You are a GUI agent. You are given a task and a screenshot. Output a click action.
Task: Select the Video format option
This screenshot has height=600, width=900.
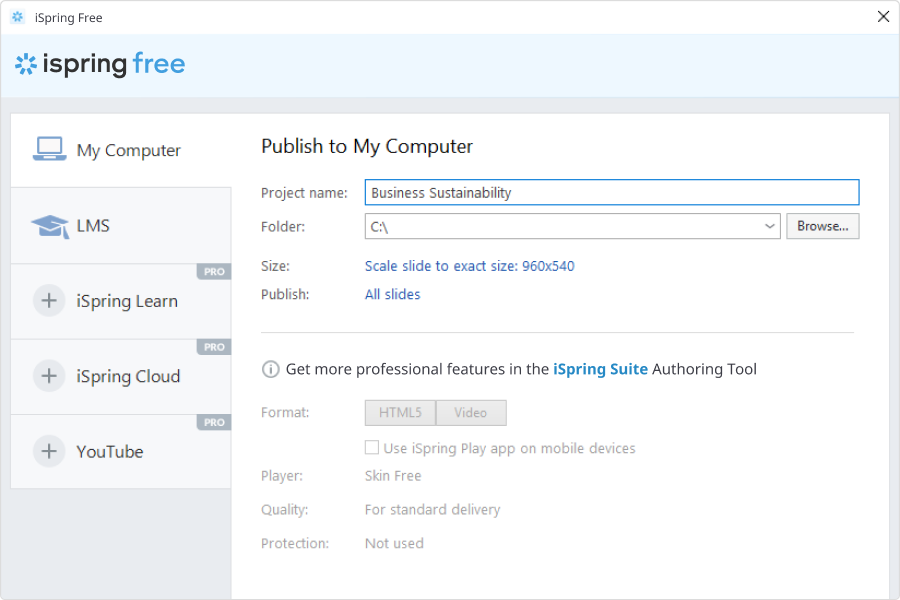click(471, 412)
